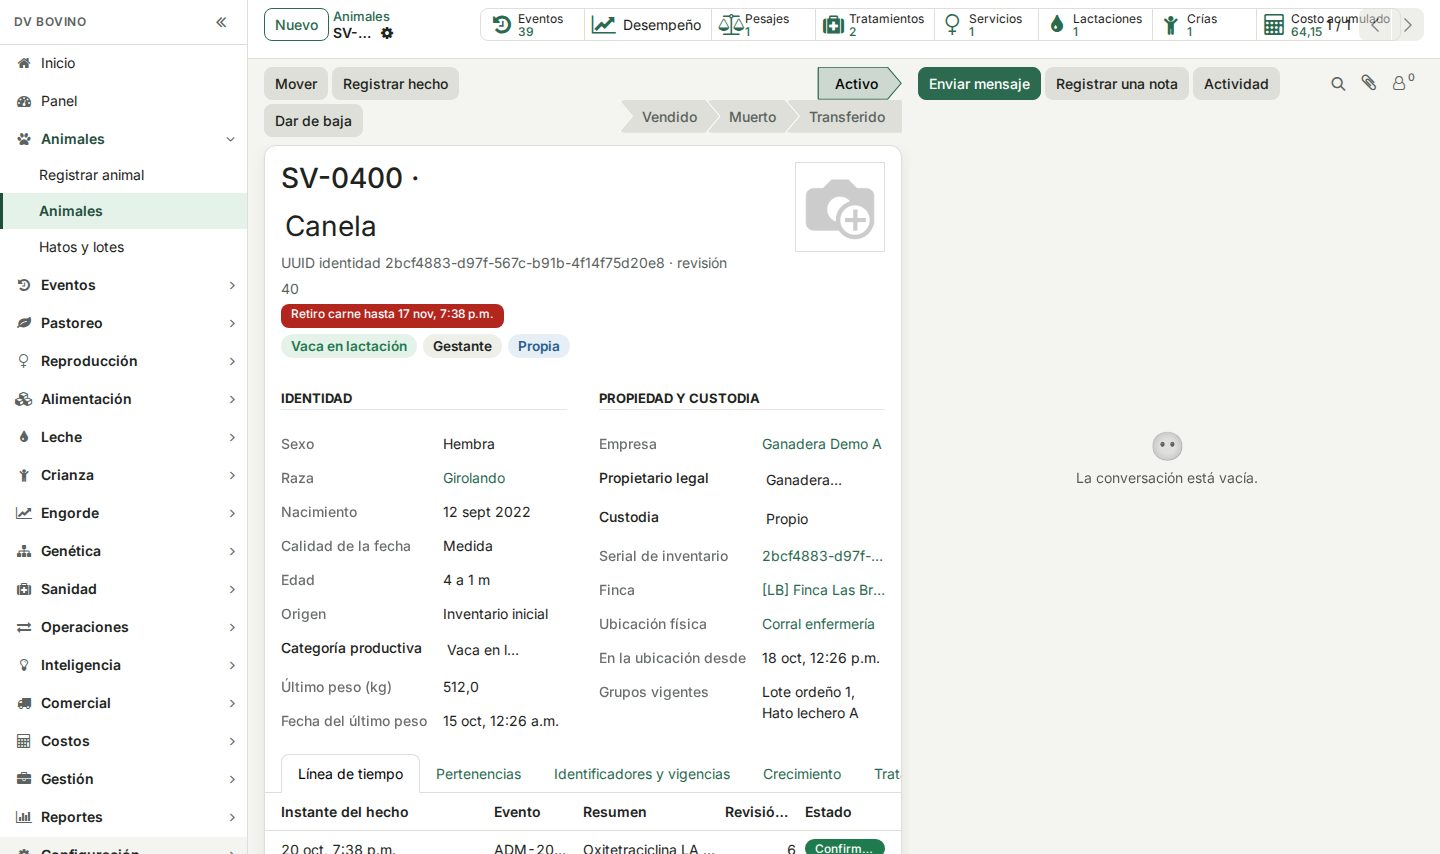
Task: Open the Girolando breed link
Action: 474,478
